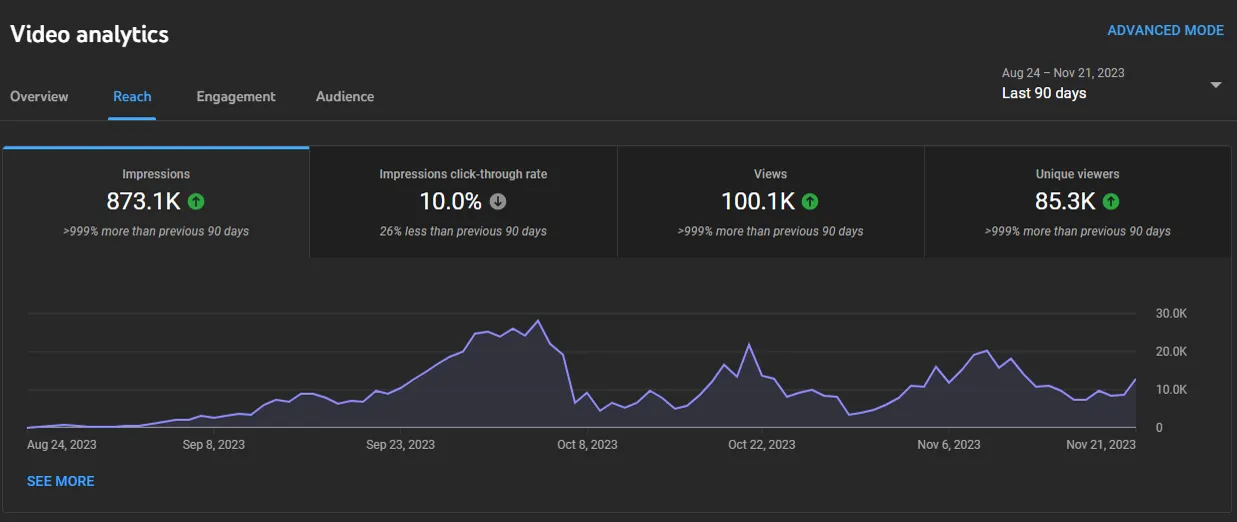Open the Audience tab
1237x522 pixels.
pyautogui.click(x=345, y=96)
